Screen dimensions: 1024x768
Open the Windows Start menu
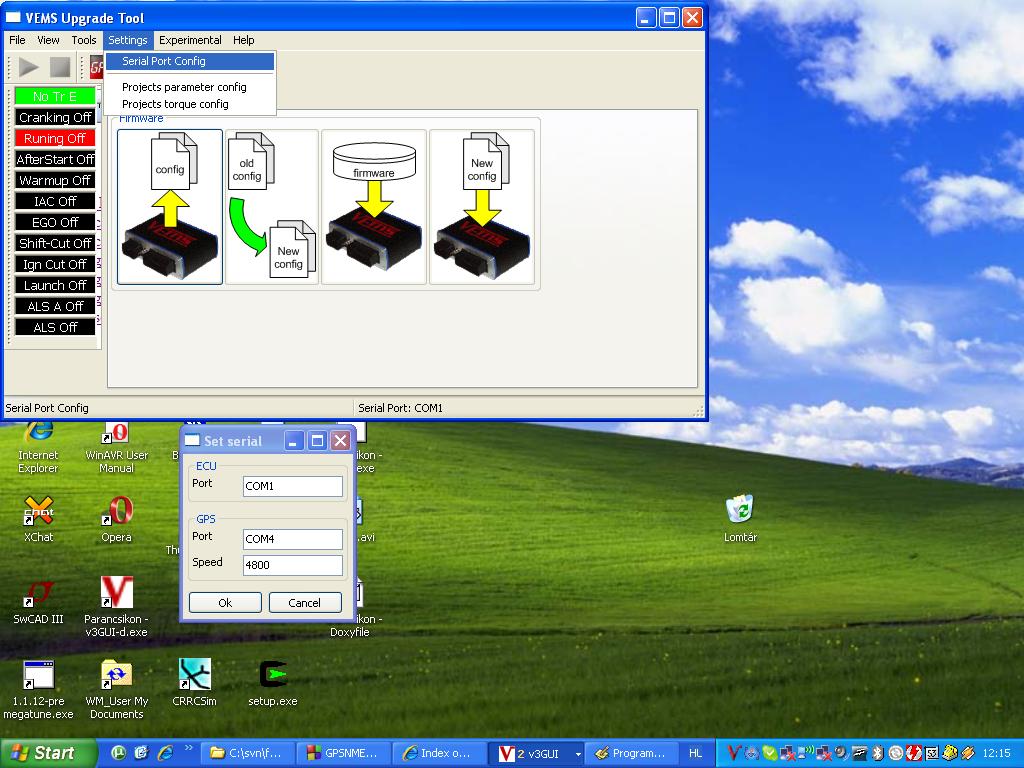(x=48, y=753)
